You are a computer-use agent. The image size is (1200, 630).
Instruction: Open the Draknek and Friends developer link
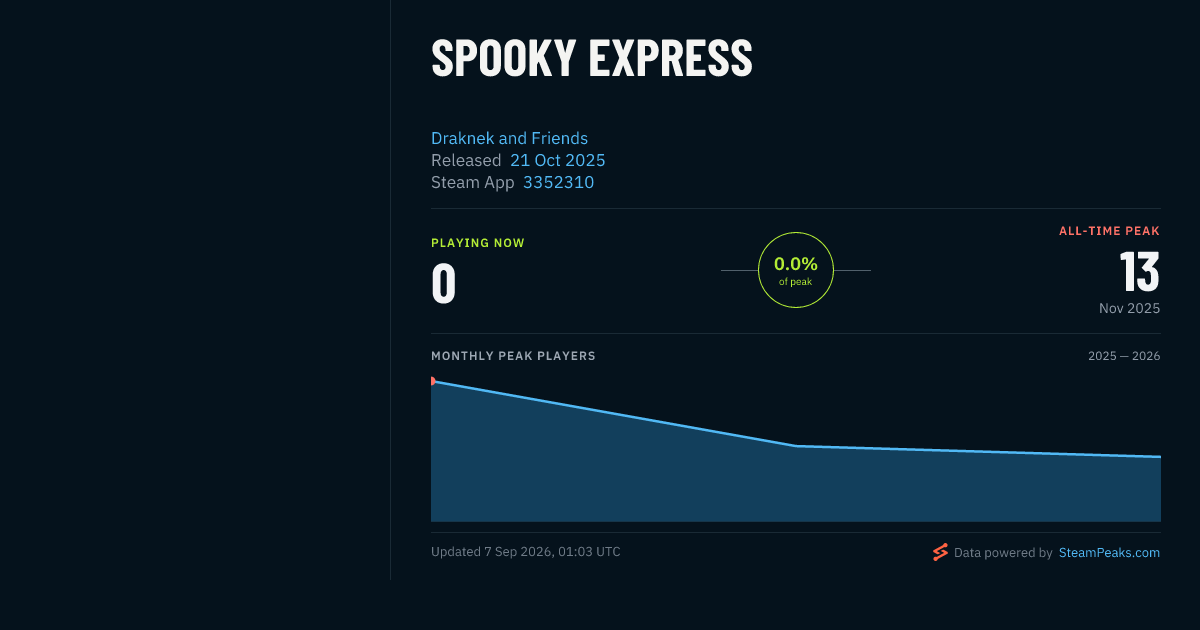click(509, 138)
